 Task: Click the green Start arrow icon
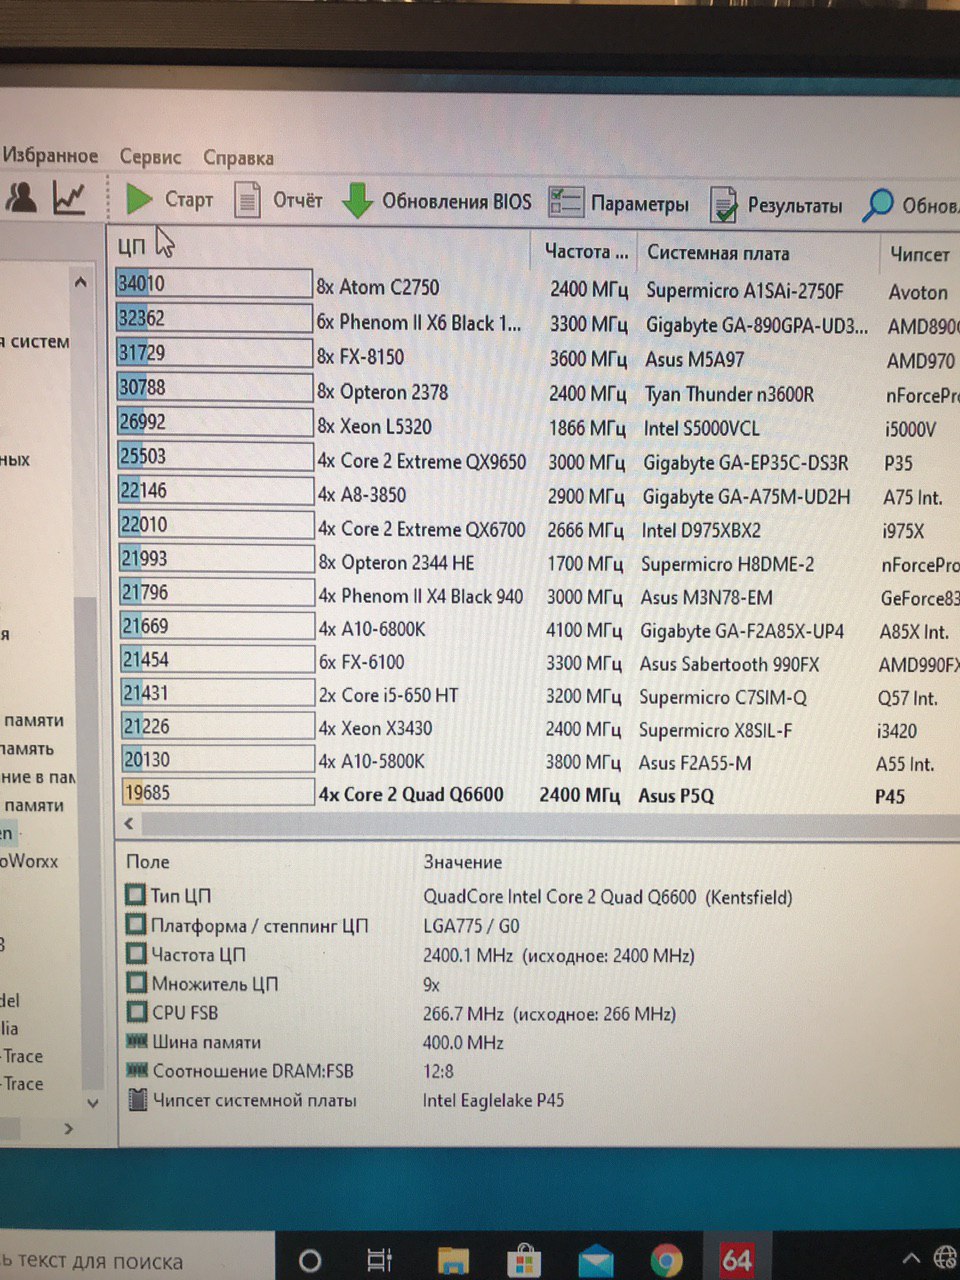click(139, 199)
